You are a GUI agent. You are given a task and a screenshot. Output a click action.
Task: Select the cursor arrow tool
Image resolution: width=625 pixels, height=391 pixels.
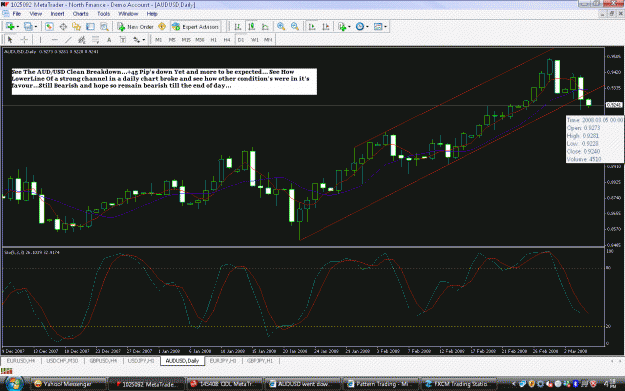click(10, 39)
